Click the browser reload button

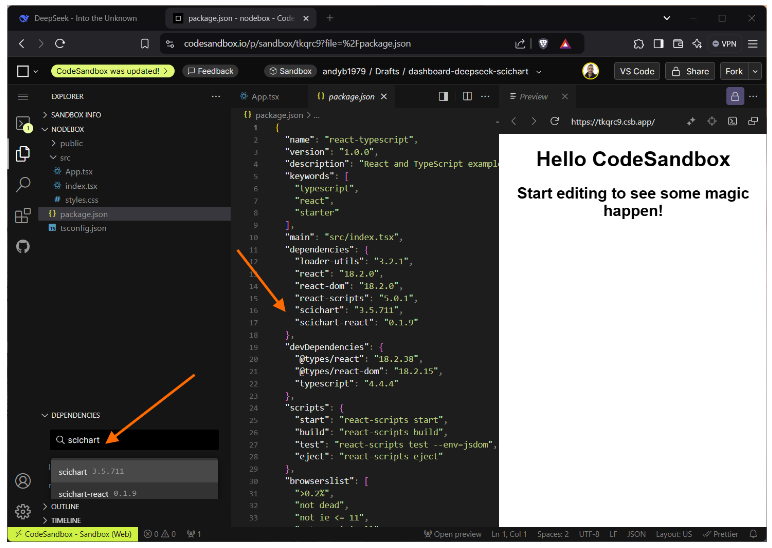[x=60, y=44]
